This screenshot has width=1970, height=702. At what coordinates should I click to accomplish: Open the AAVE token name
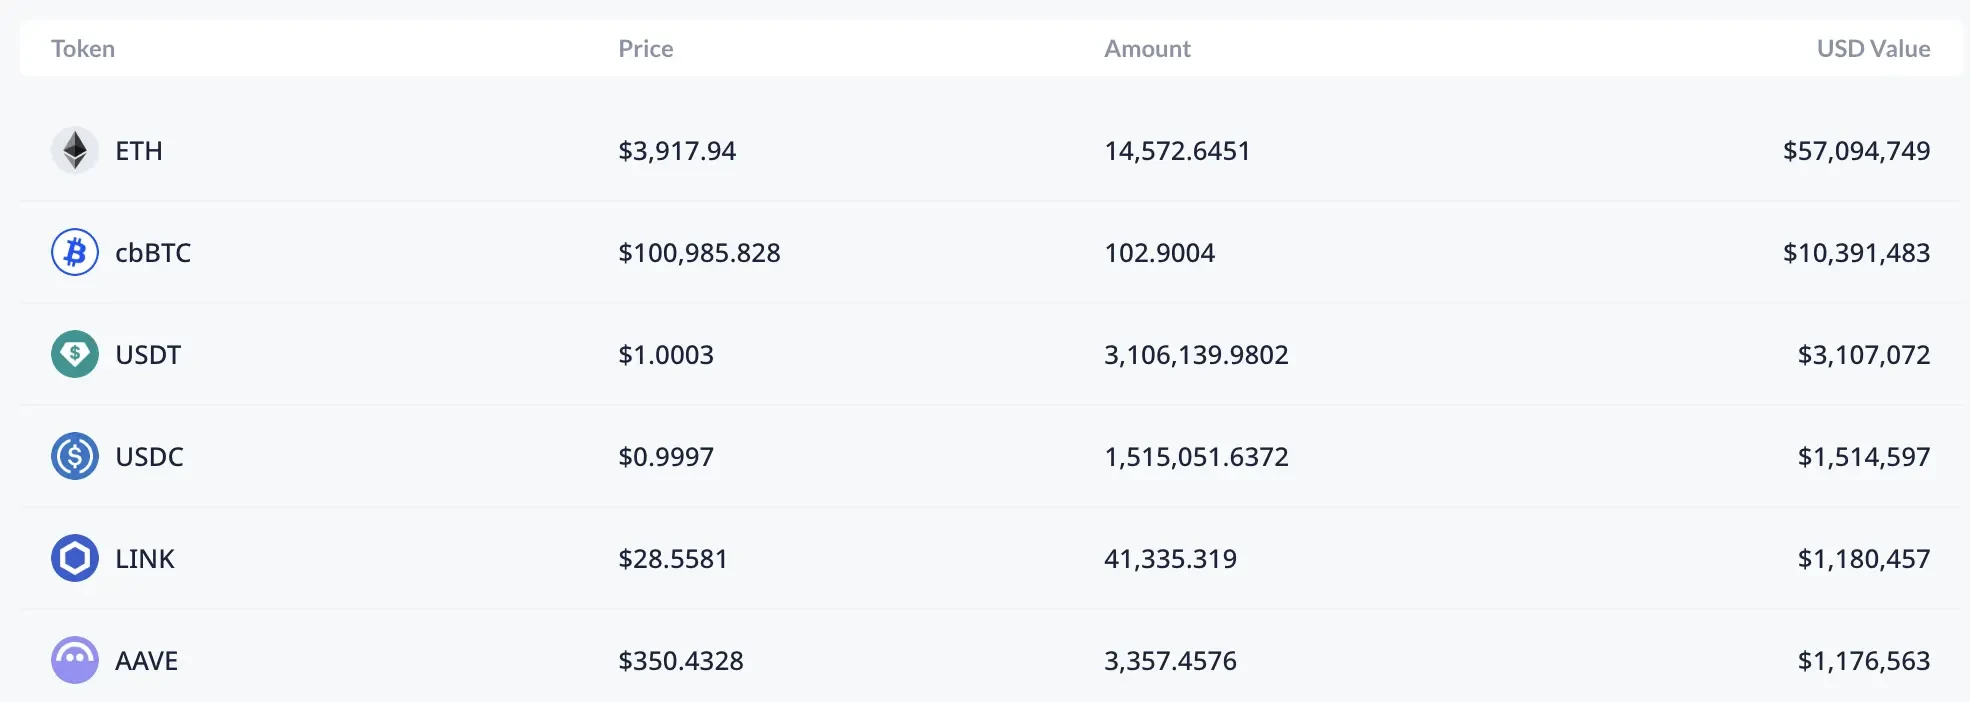146,661
